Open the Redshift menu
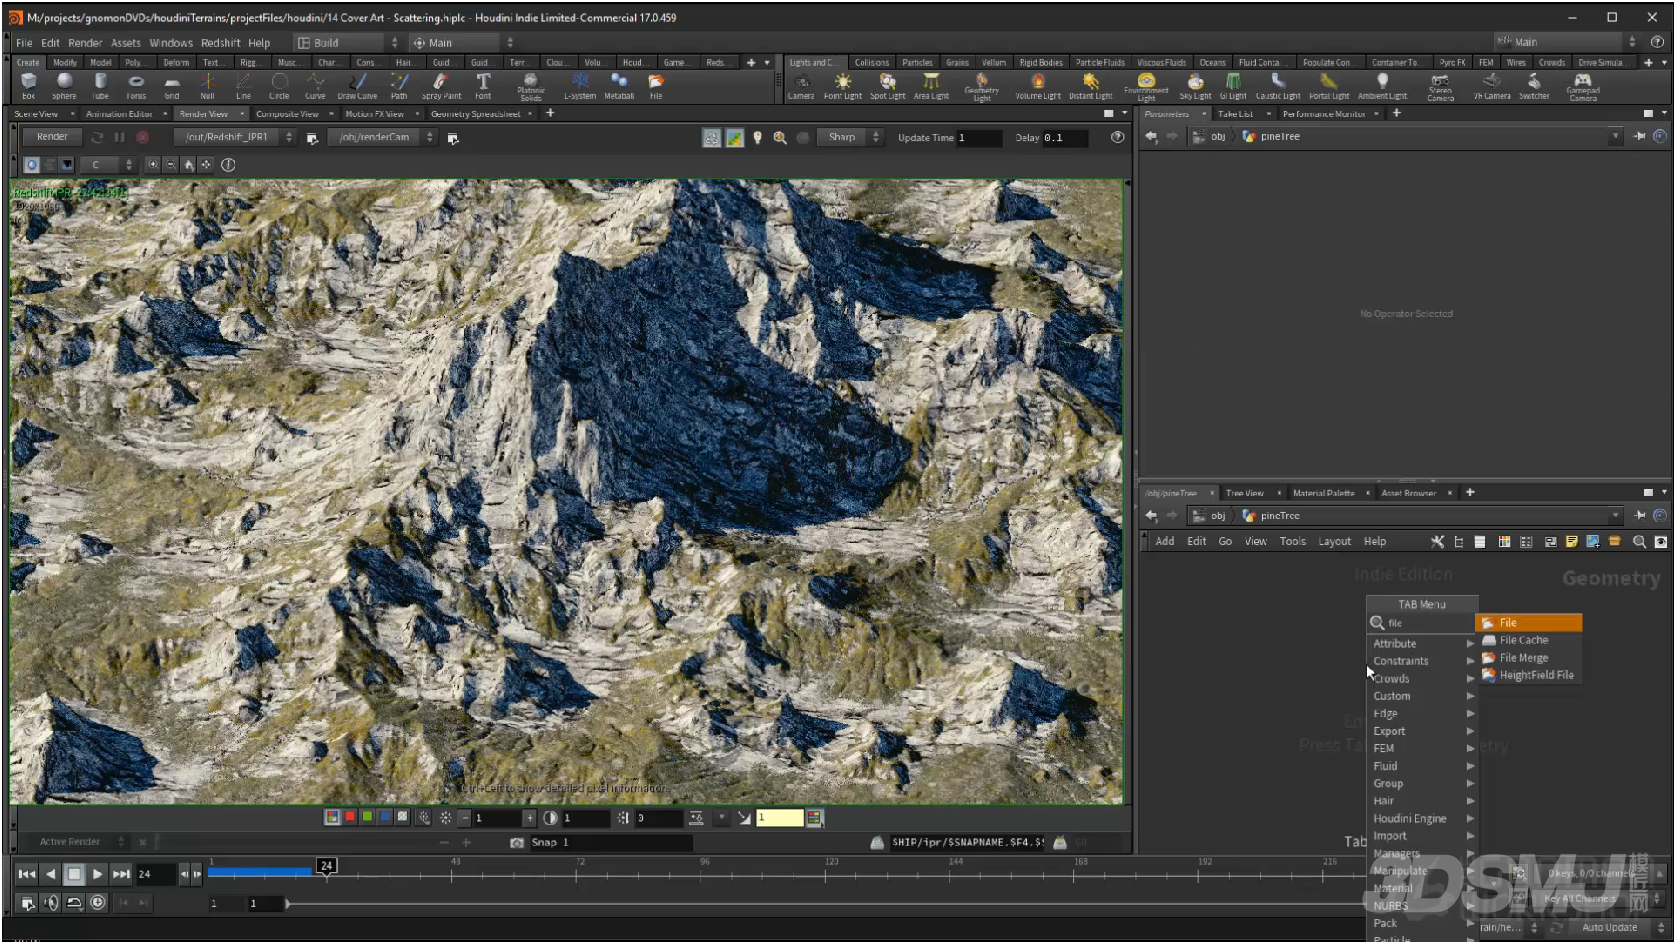The image size is (1676, 944). 220,43
